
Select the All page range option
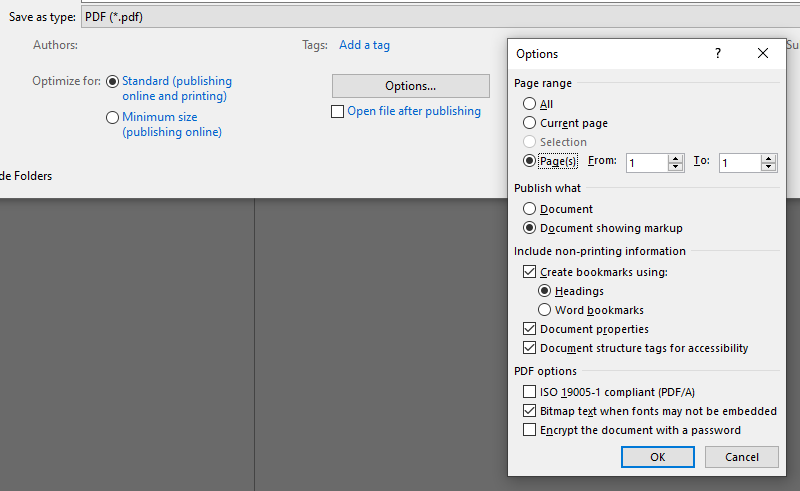point(529,104)
